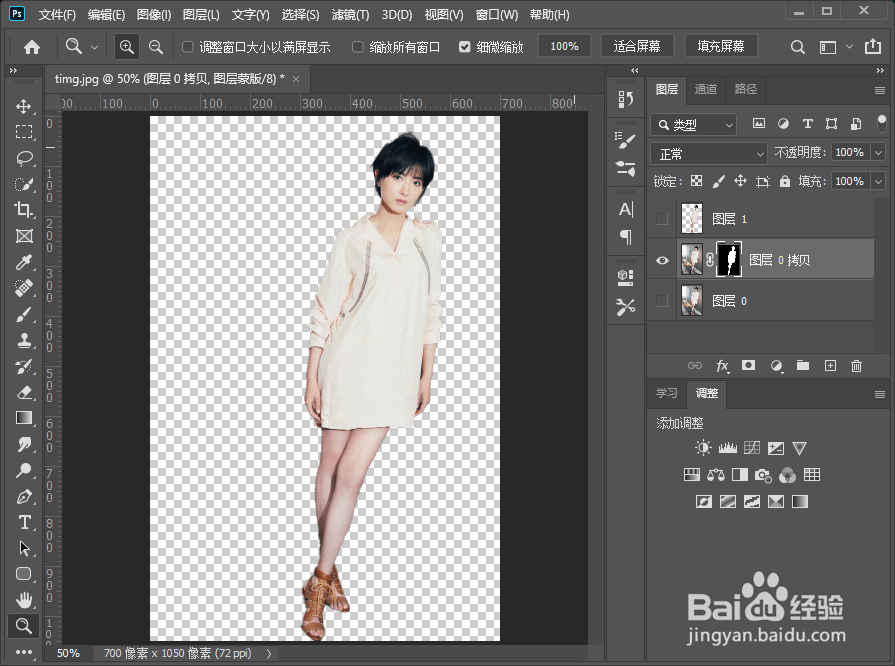Select the Eraser tool
895x666 pixels.
click(x=23, y=393)
